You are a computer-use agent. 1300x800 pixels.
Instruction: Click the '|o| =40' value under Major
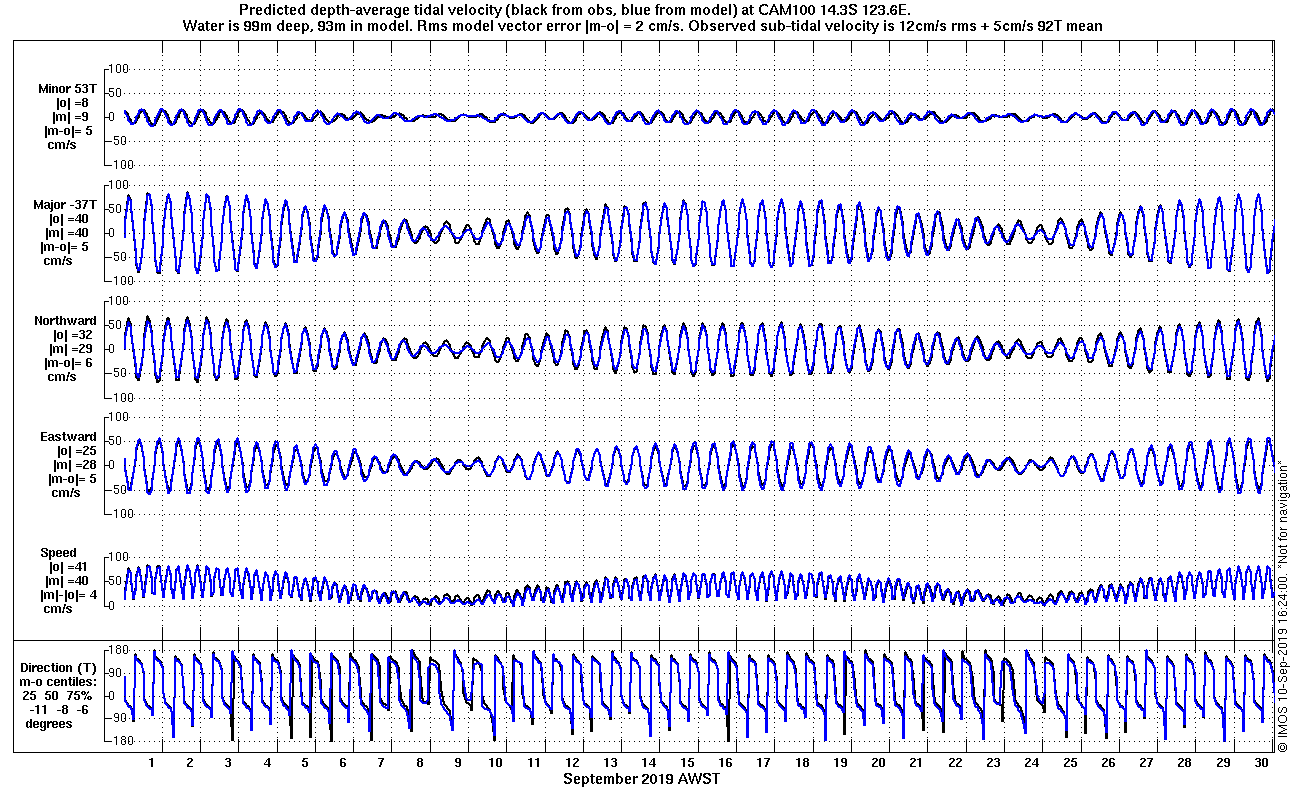69,219
